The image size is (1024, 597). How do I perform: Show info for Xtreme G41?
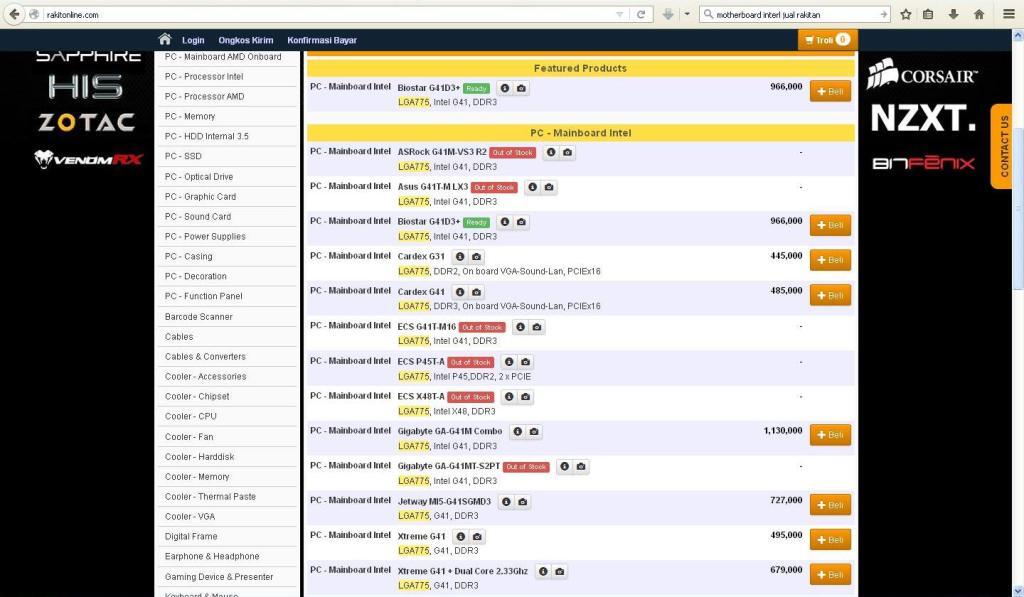coord(460,536)
